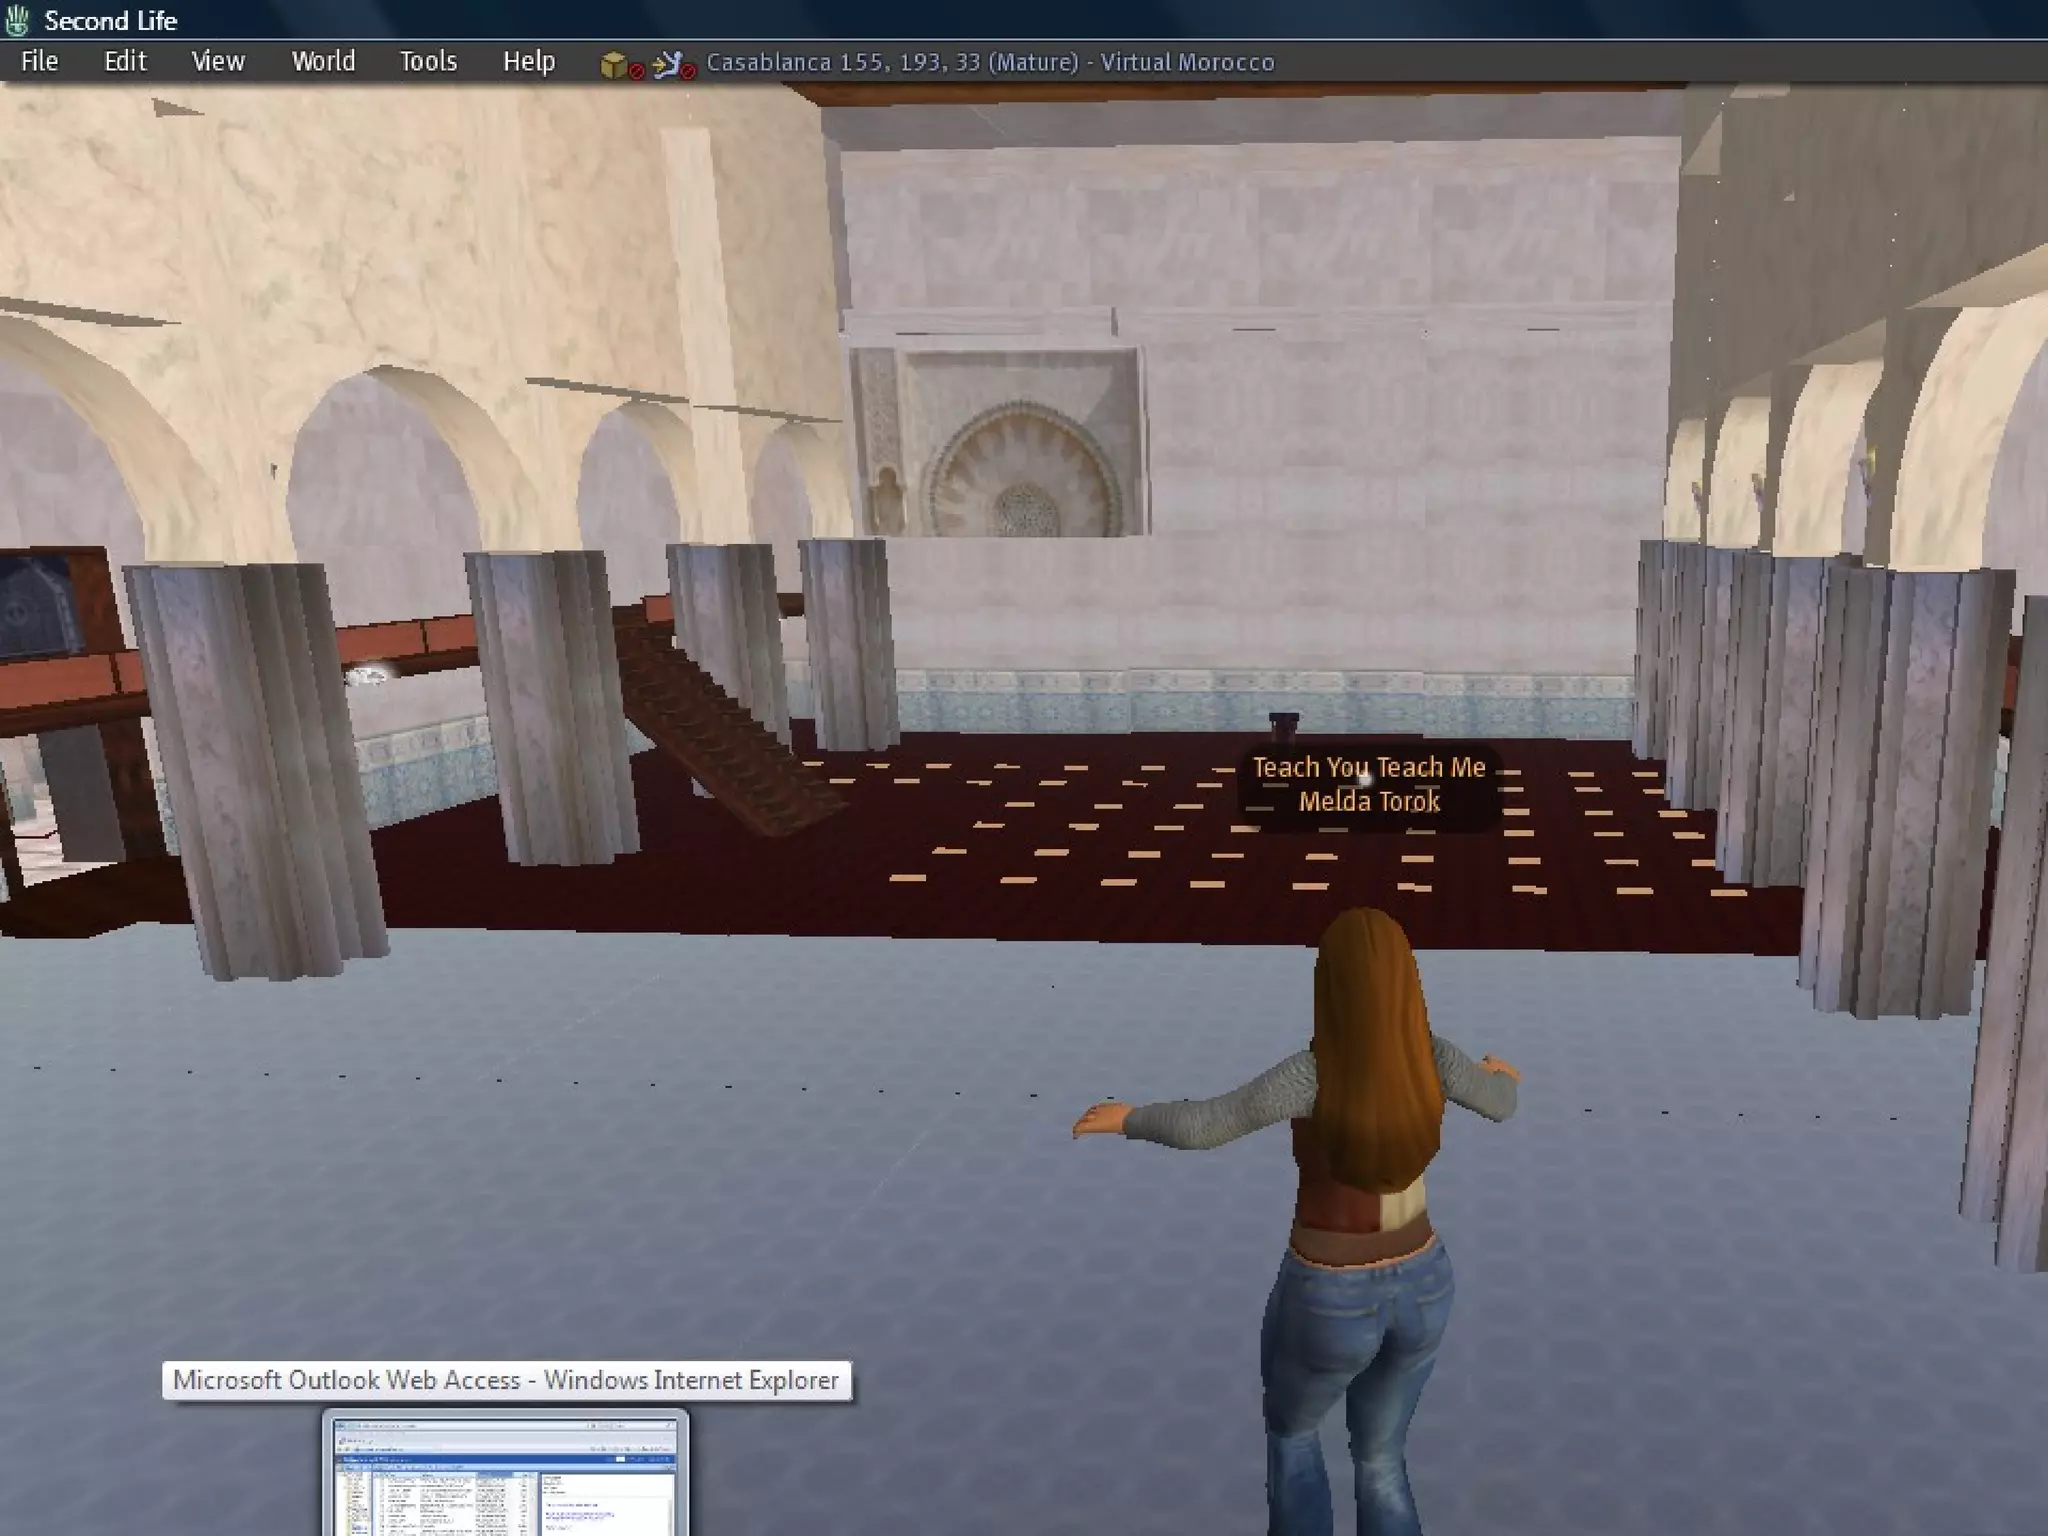Open the Help menu

click(x=528, y=62)
